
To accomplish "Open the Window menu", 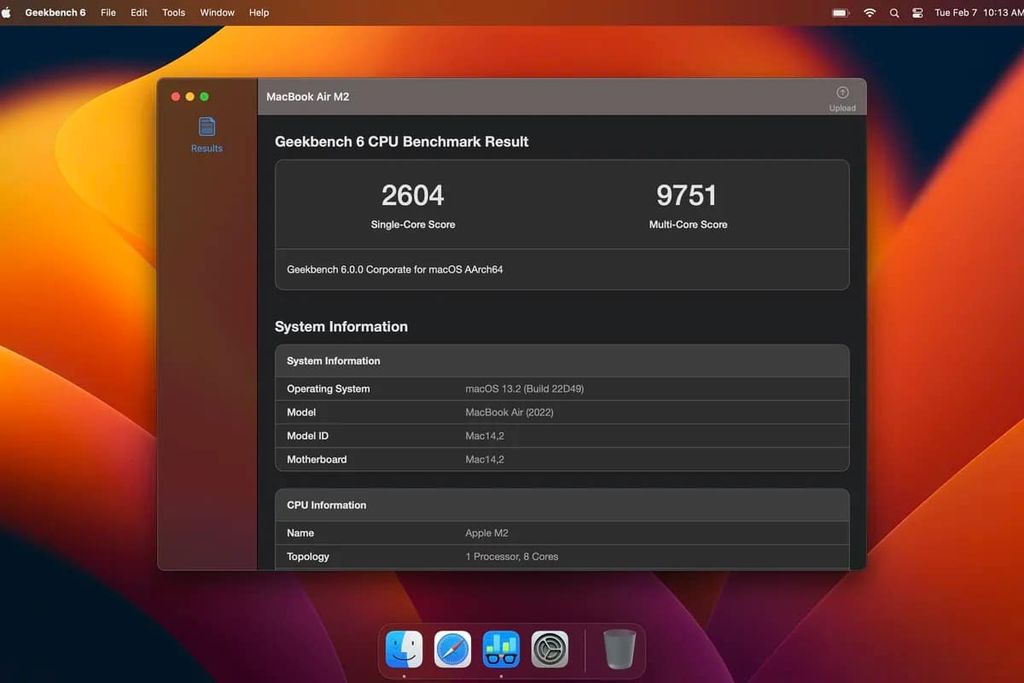I will (216, 12).
